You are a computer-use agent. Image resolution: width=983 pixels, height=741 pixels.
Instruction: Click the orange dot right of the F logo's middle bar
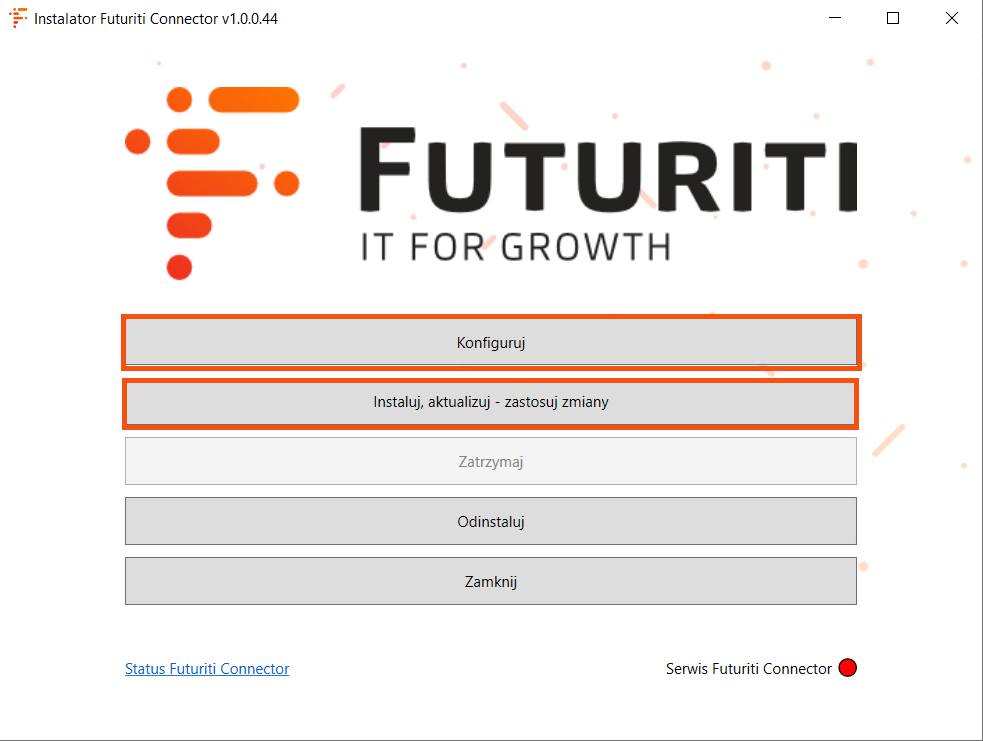pos(287,183)
